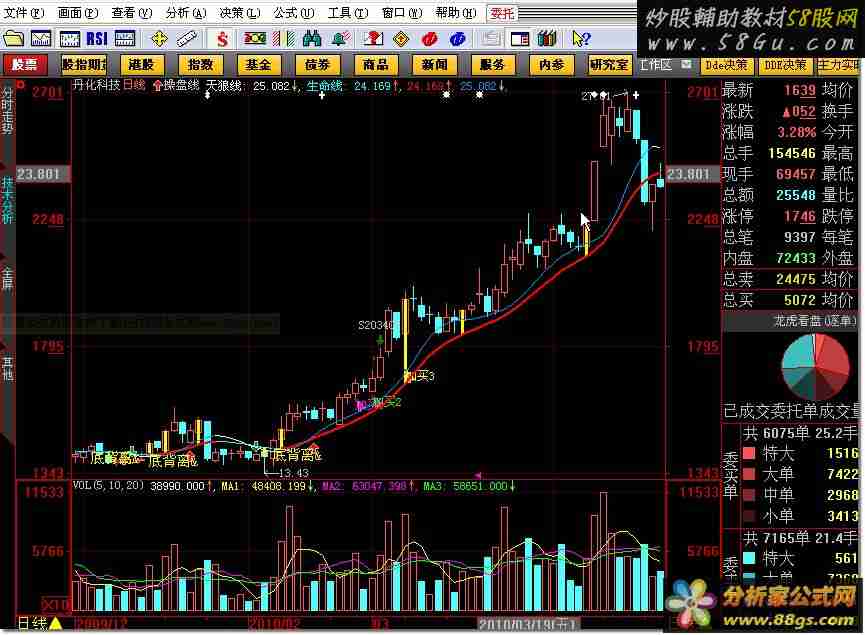
Task: Select the ruler drawing tool icon
Action: 186,39
